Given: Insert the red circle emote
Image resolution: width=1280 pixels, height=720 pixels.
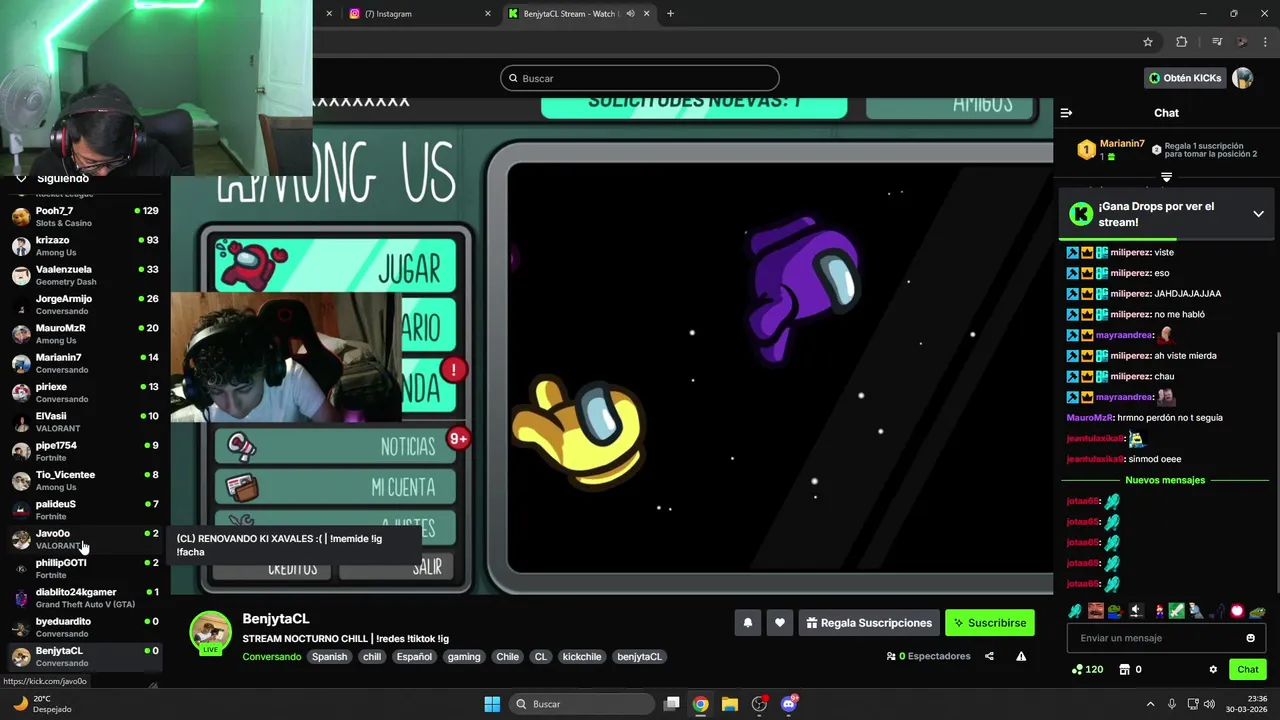Looking at the screenshot, I should click(x=1237, y=611).
